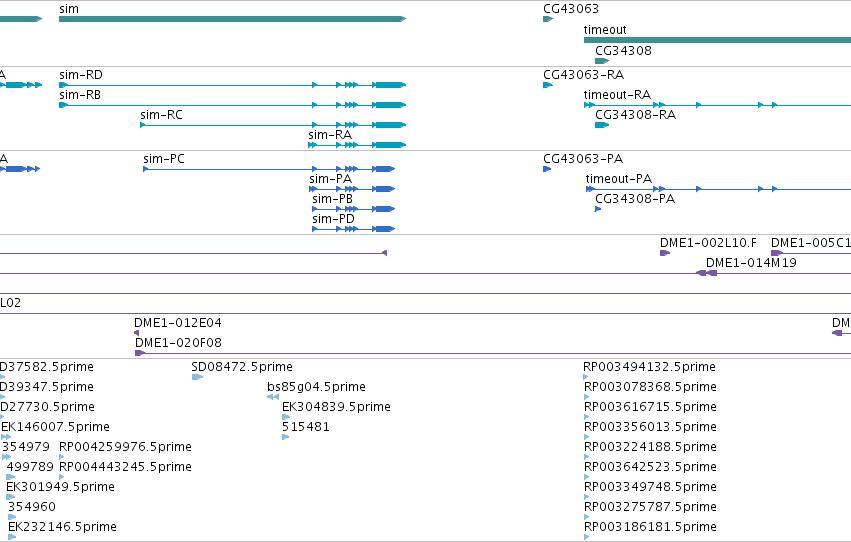Click the CG34308-PA arrow glyph

pyautogui.click(x=598, y=209)
